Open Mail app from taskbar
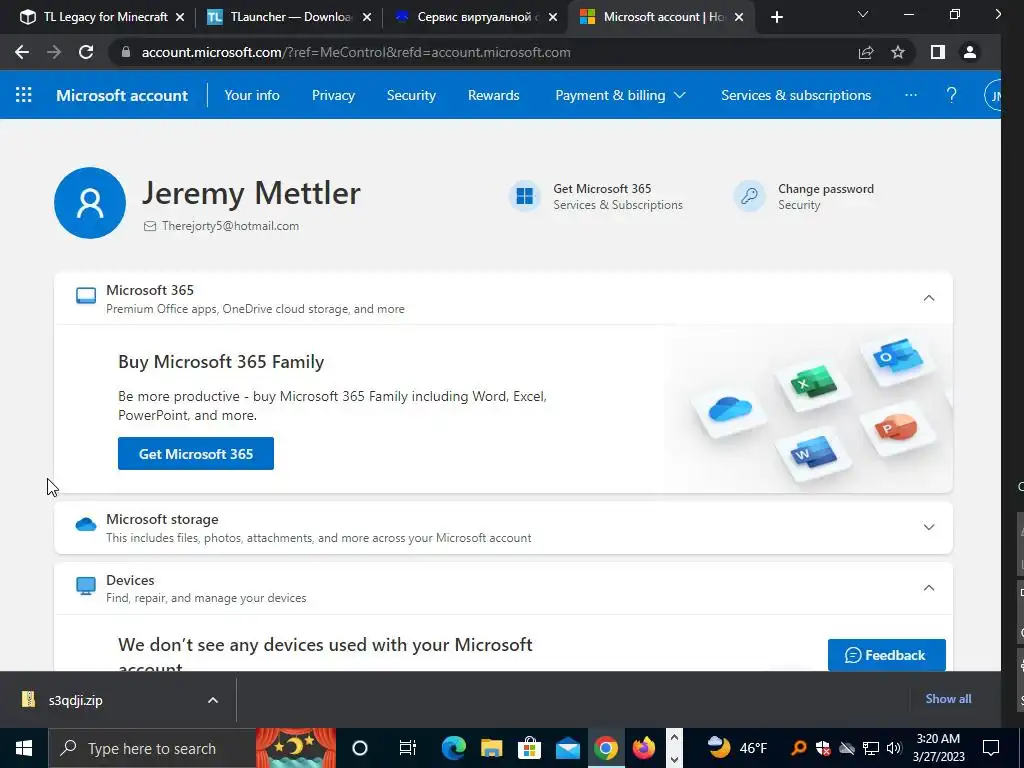The image size is (1024, 768). (568, 748)
